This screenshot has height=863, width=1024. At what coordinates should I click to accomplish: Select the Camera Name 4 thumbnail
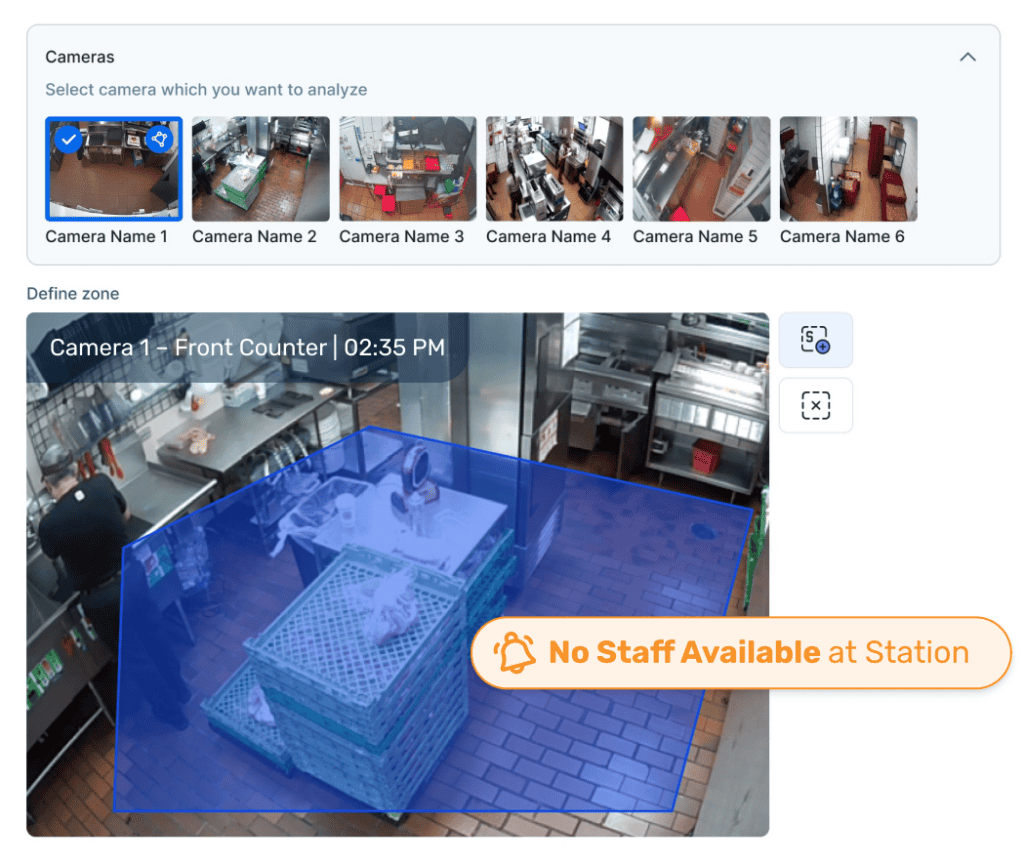(x=554, y=169)
